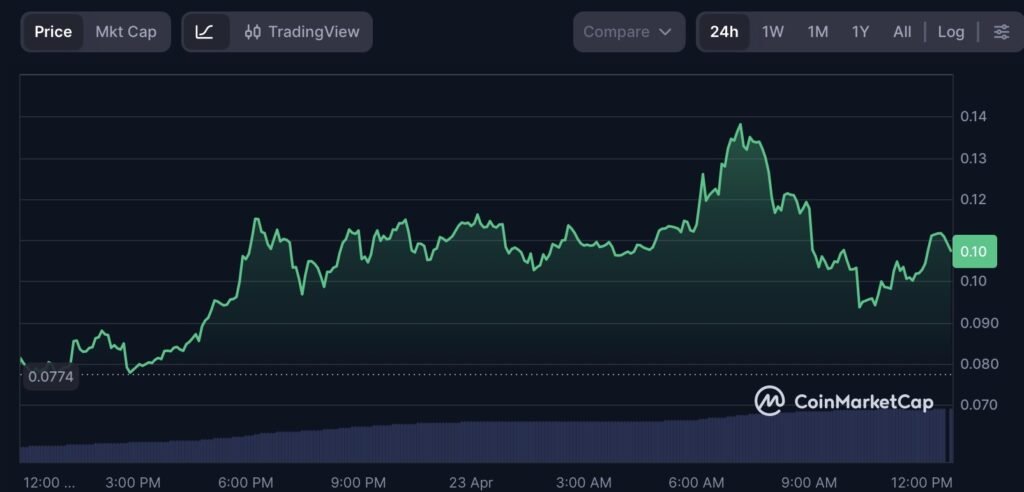Open chart settings sliders icon
The width and height of the screenshot is (1024, 492).
(x=1001, y=32)
